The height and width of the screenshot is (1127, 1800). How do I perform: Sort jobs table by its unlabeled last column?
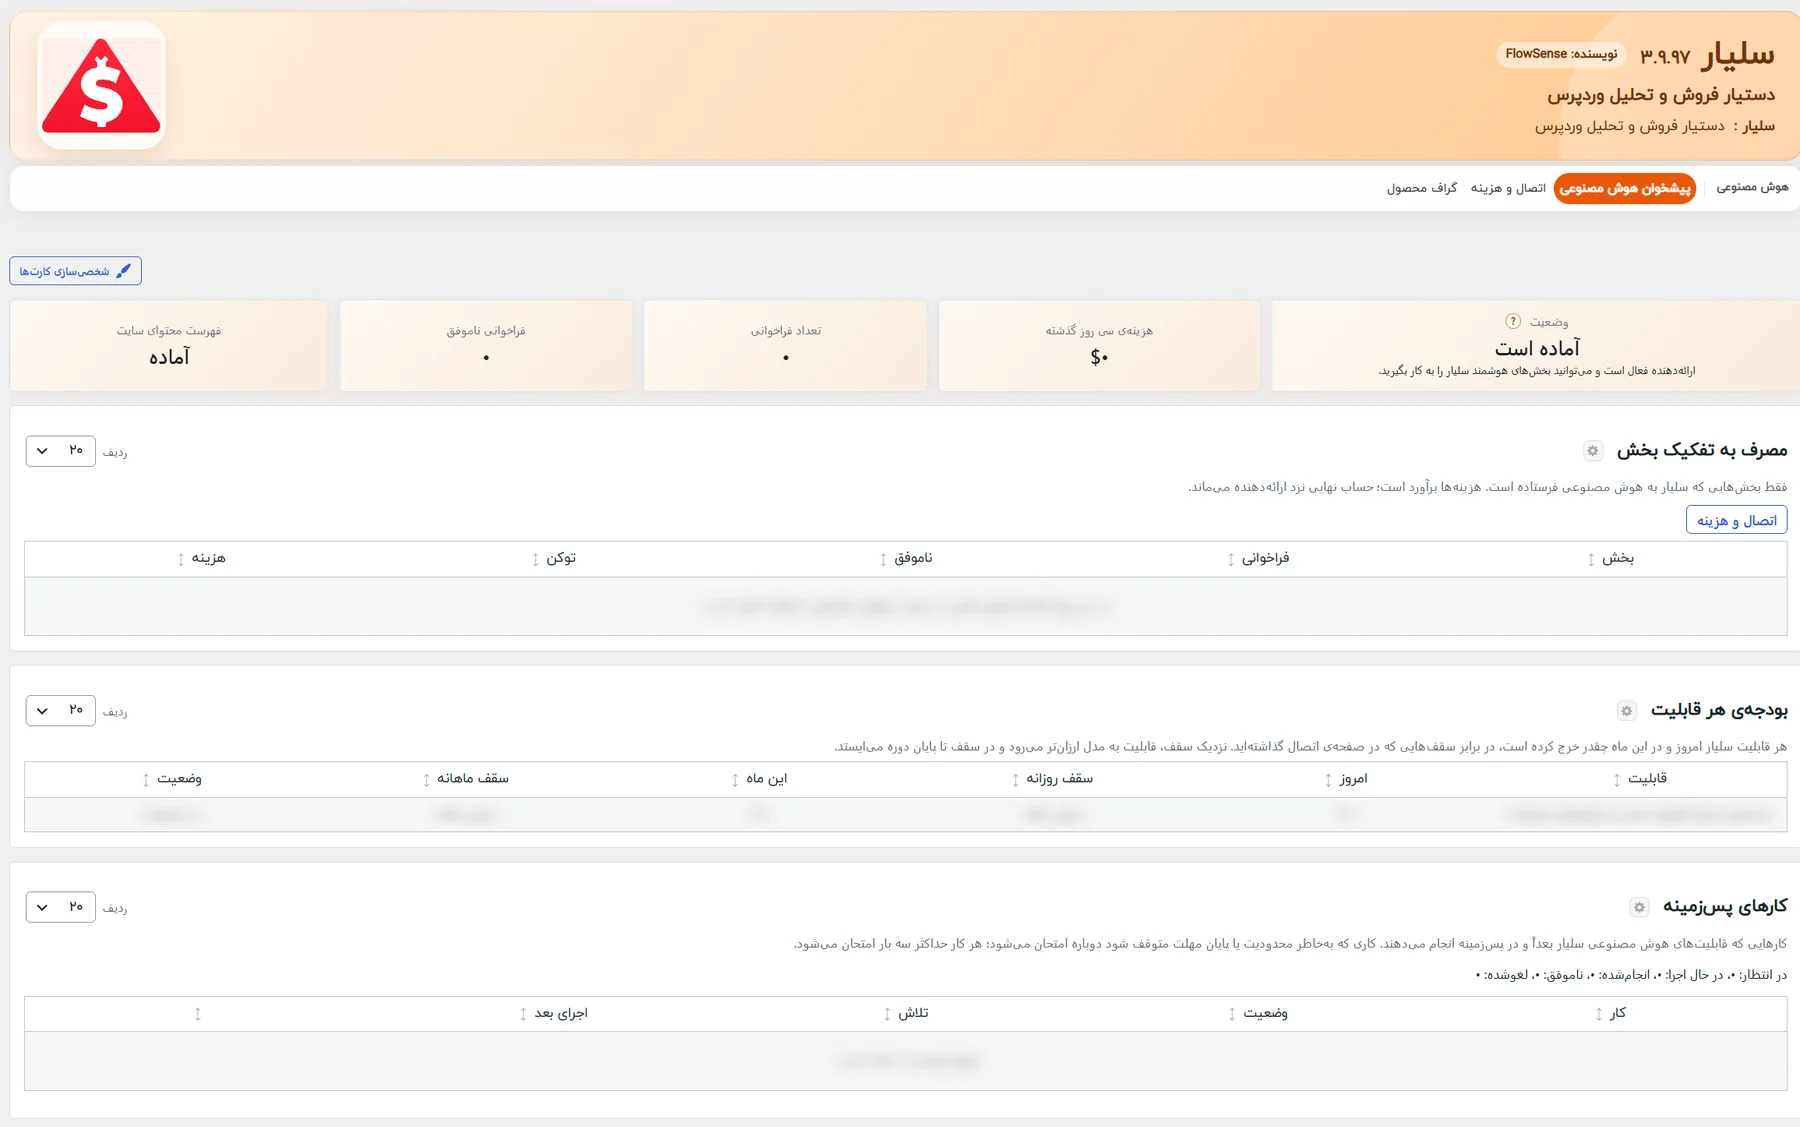pos(198,1014)
